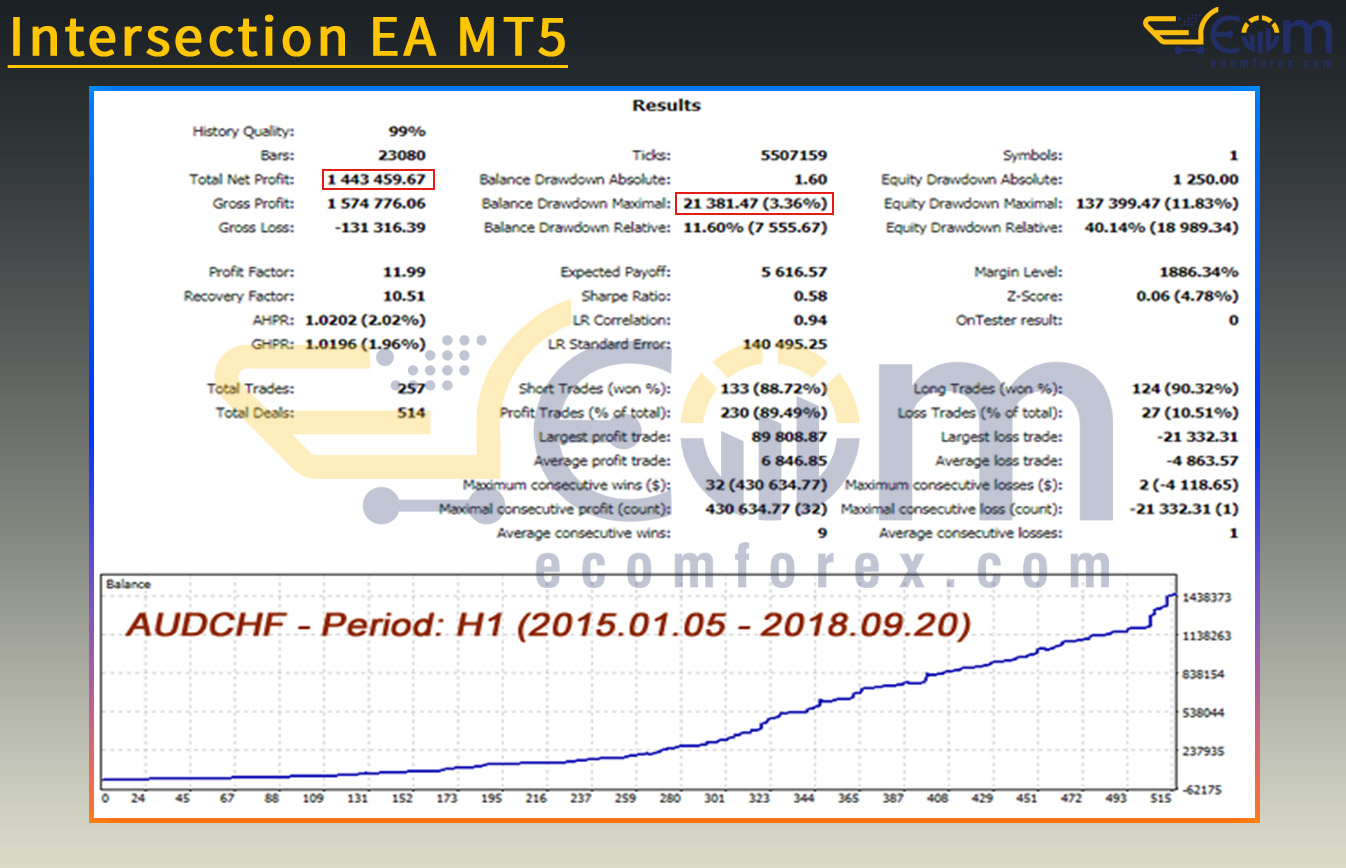Select LR Correlation value 0.94

coord(812,320)
